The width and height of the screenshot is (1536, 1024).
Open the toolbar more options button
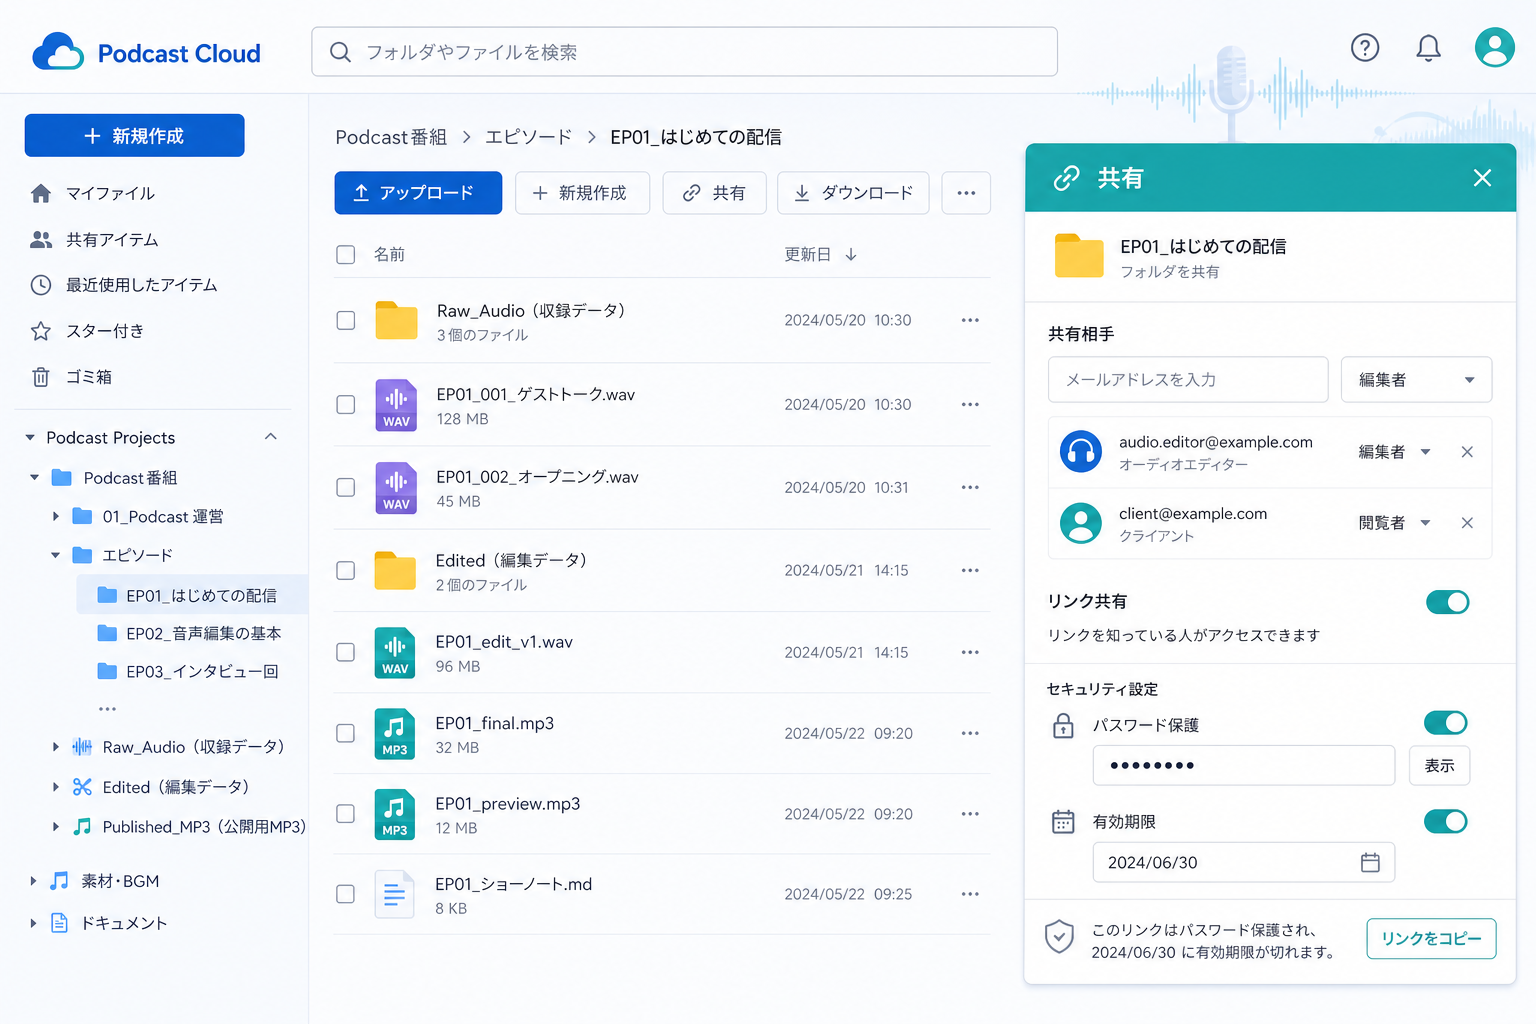(x=966, y=193)
